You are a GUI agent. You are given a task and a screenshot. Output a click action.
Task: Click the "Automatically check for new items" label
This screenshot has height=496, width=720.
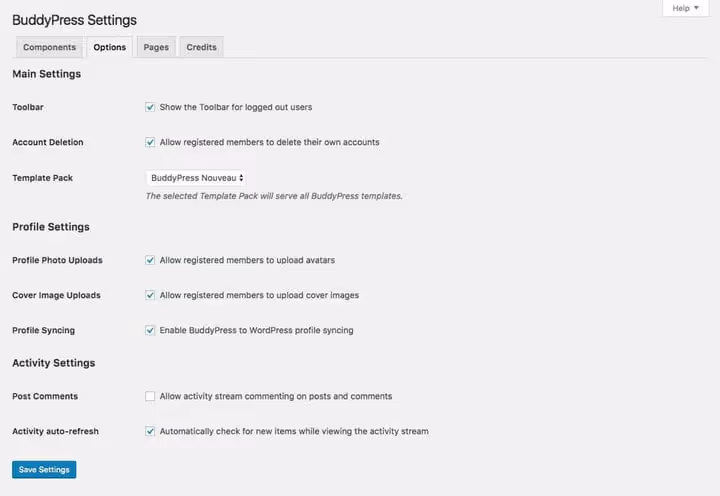pyautogui.click(x=294, y=431)
